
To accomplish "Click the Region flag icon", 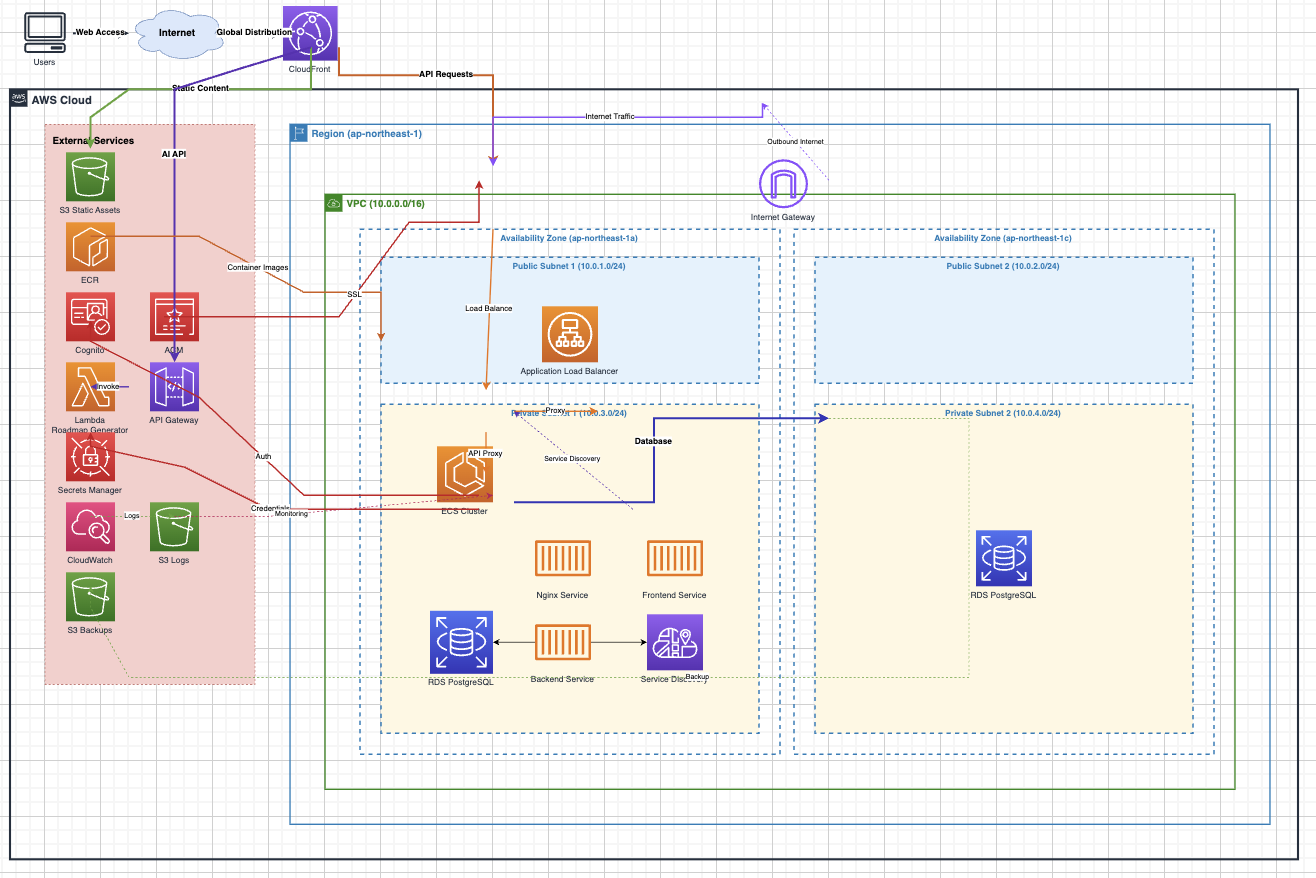I will pos(299,133).
